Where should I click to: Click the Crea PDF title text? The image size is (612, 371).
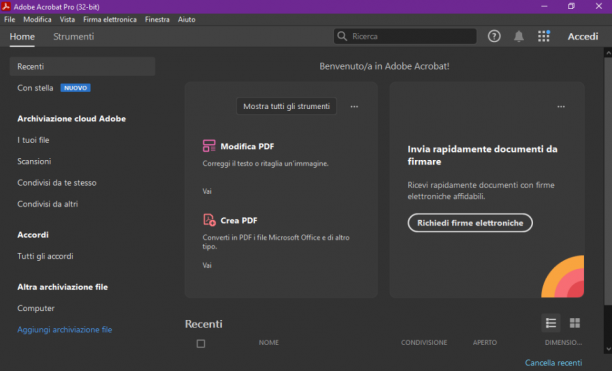(x=239, y=220)
